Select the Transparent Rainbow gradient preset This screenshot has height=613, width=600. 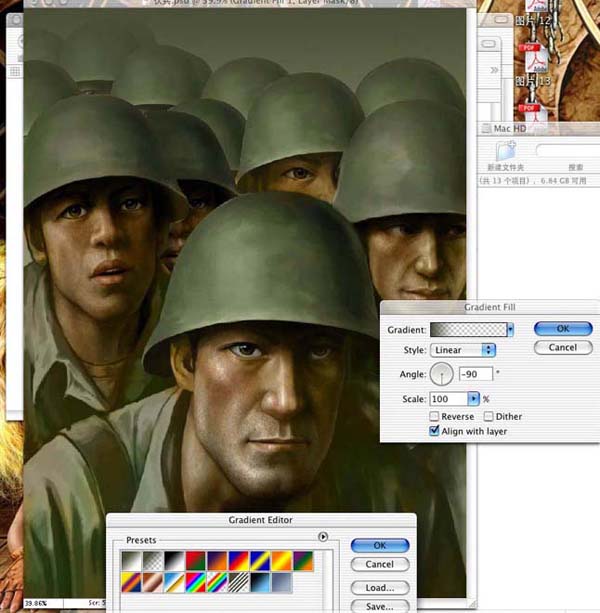click(217, 583)
